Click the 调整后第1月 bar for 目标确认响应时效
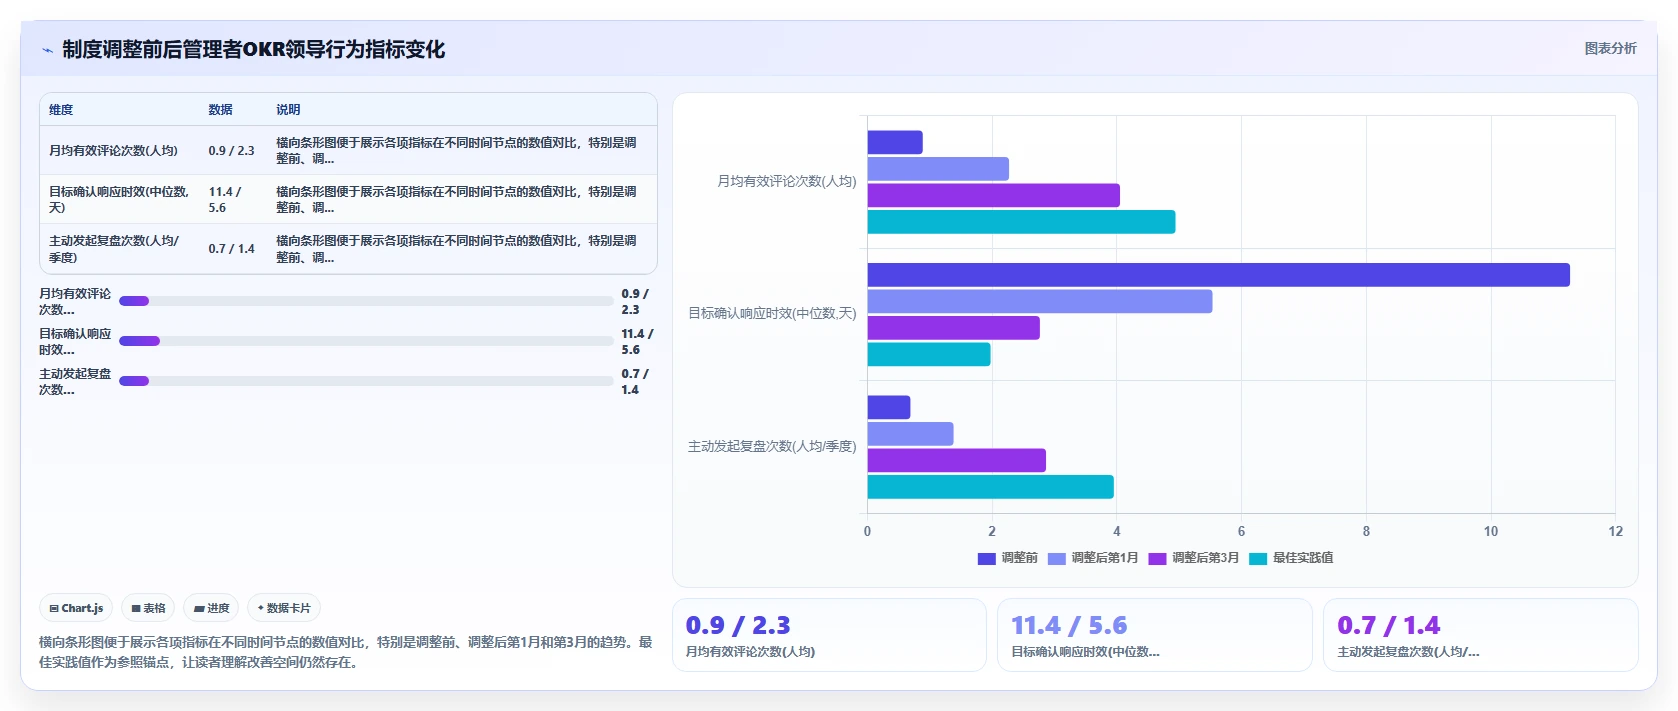The height and width of the screenshot is (711, 1678). pos(1040,301)
